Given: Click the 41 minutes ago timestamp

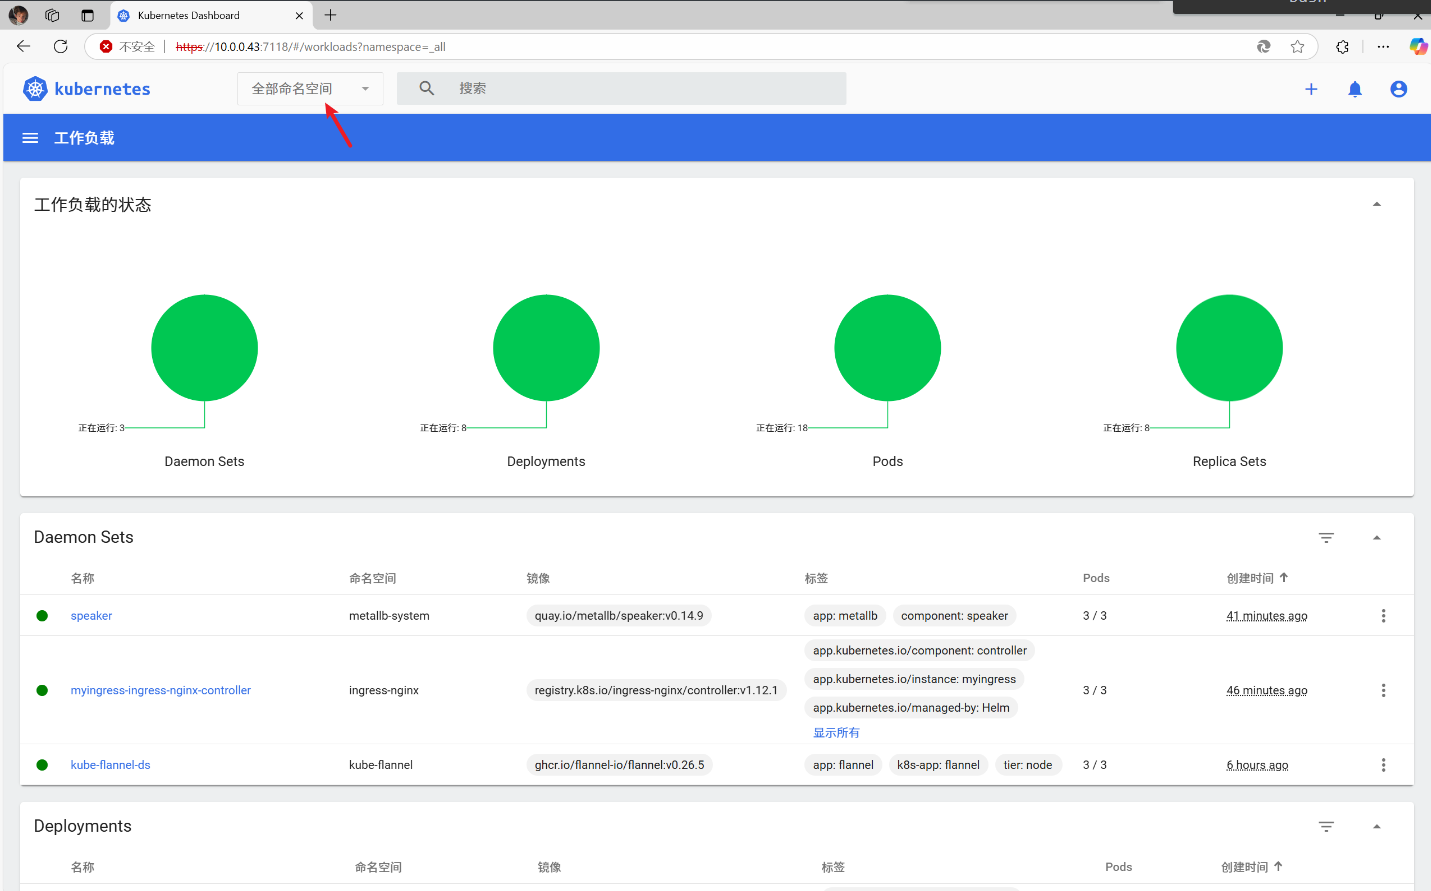Looking at the screenshot, I should pos(1267,616).
